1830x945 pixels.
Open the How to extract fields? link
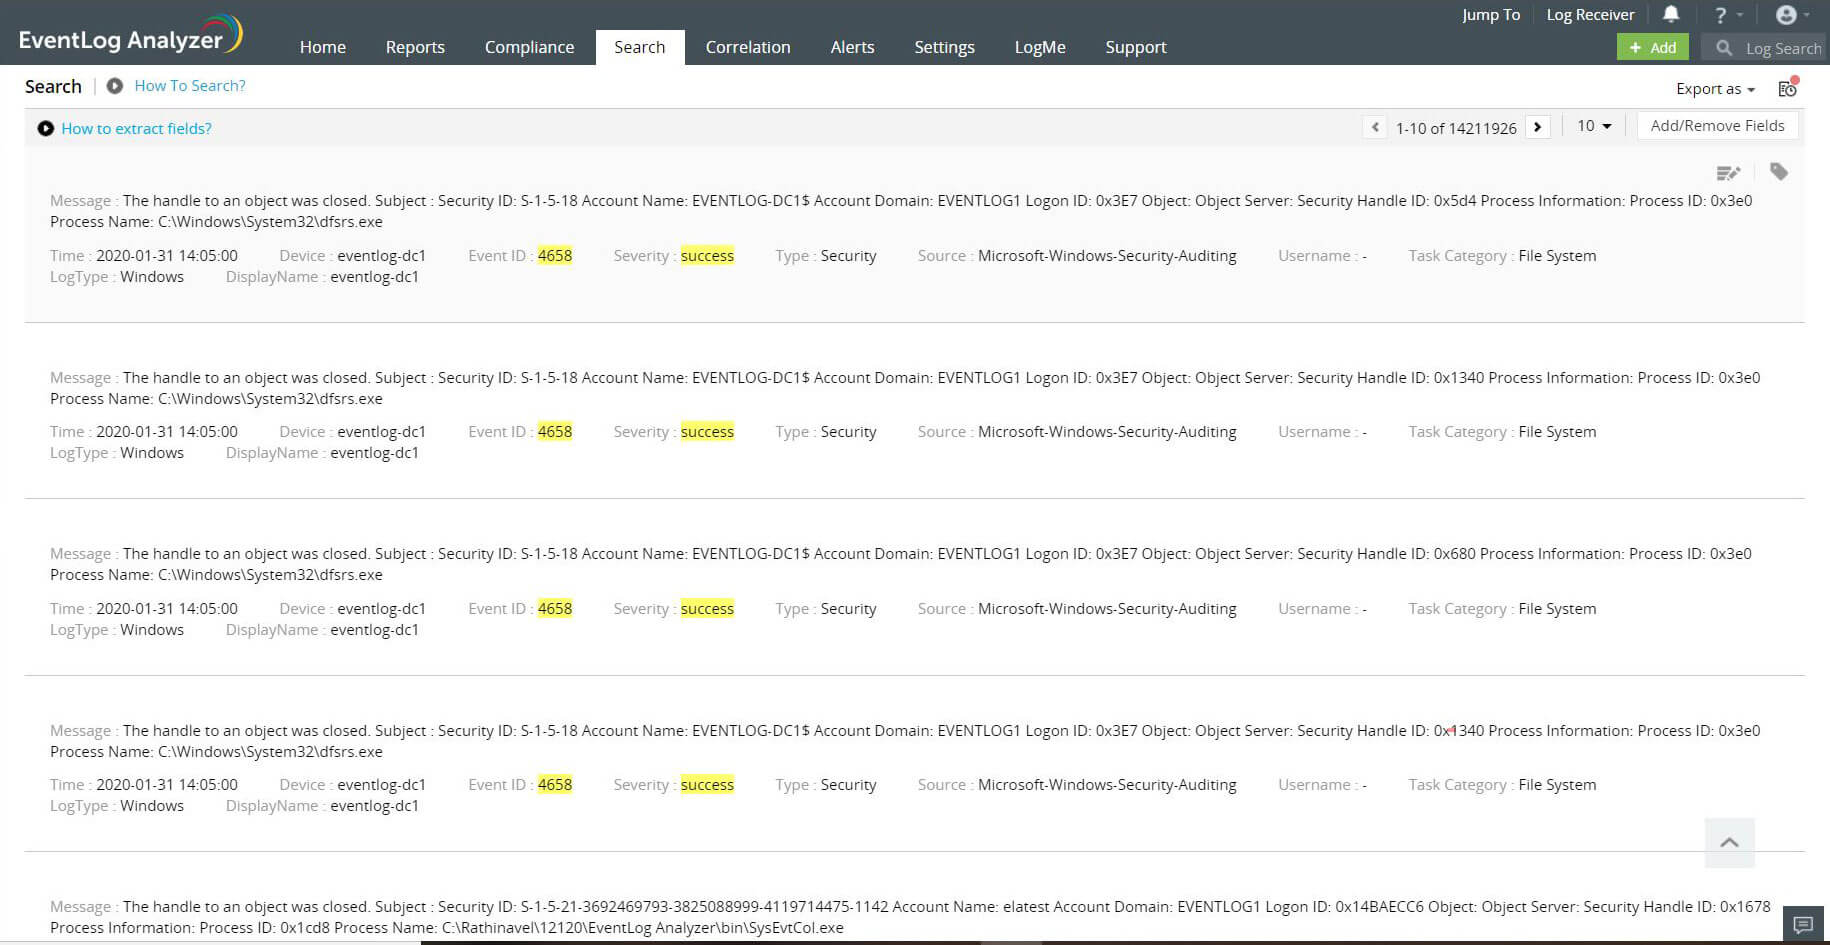[136, 128]
